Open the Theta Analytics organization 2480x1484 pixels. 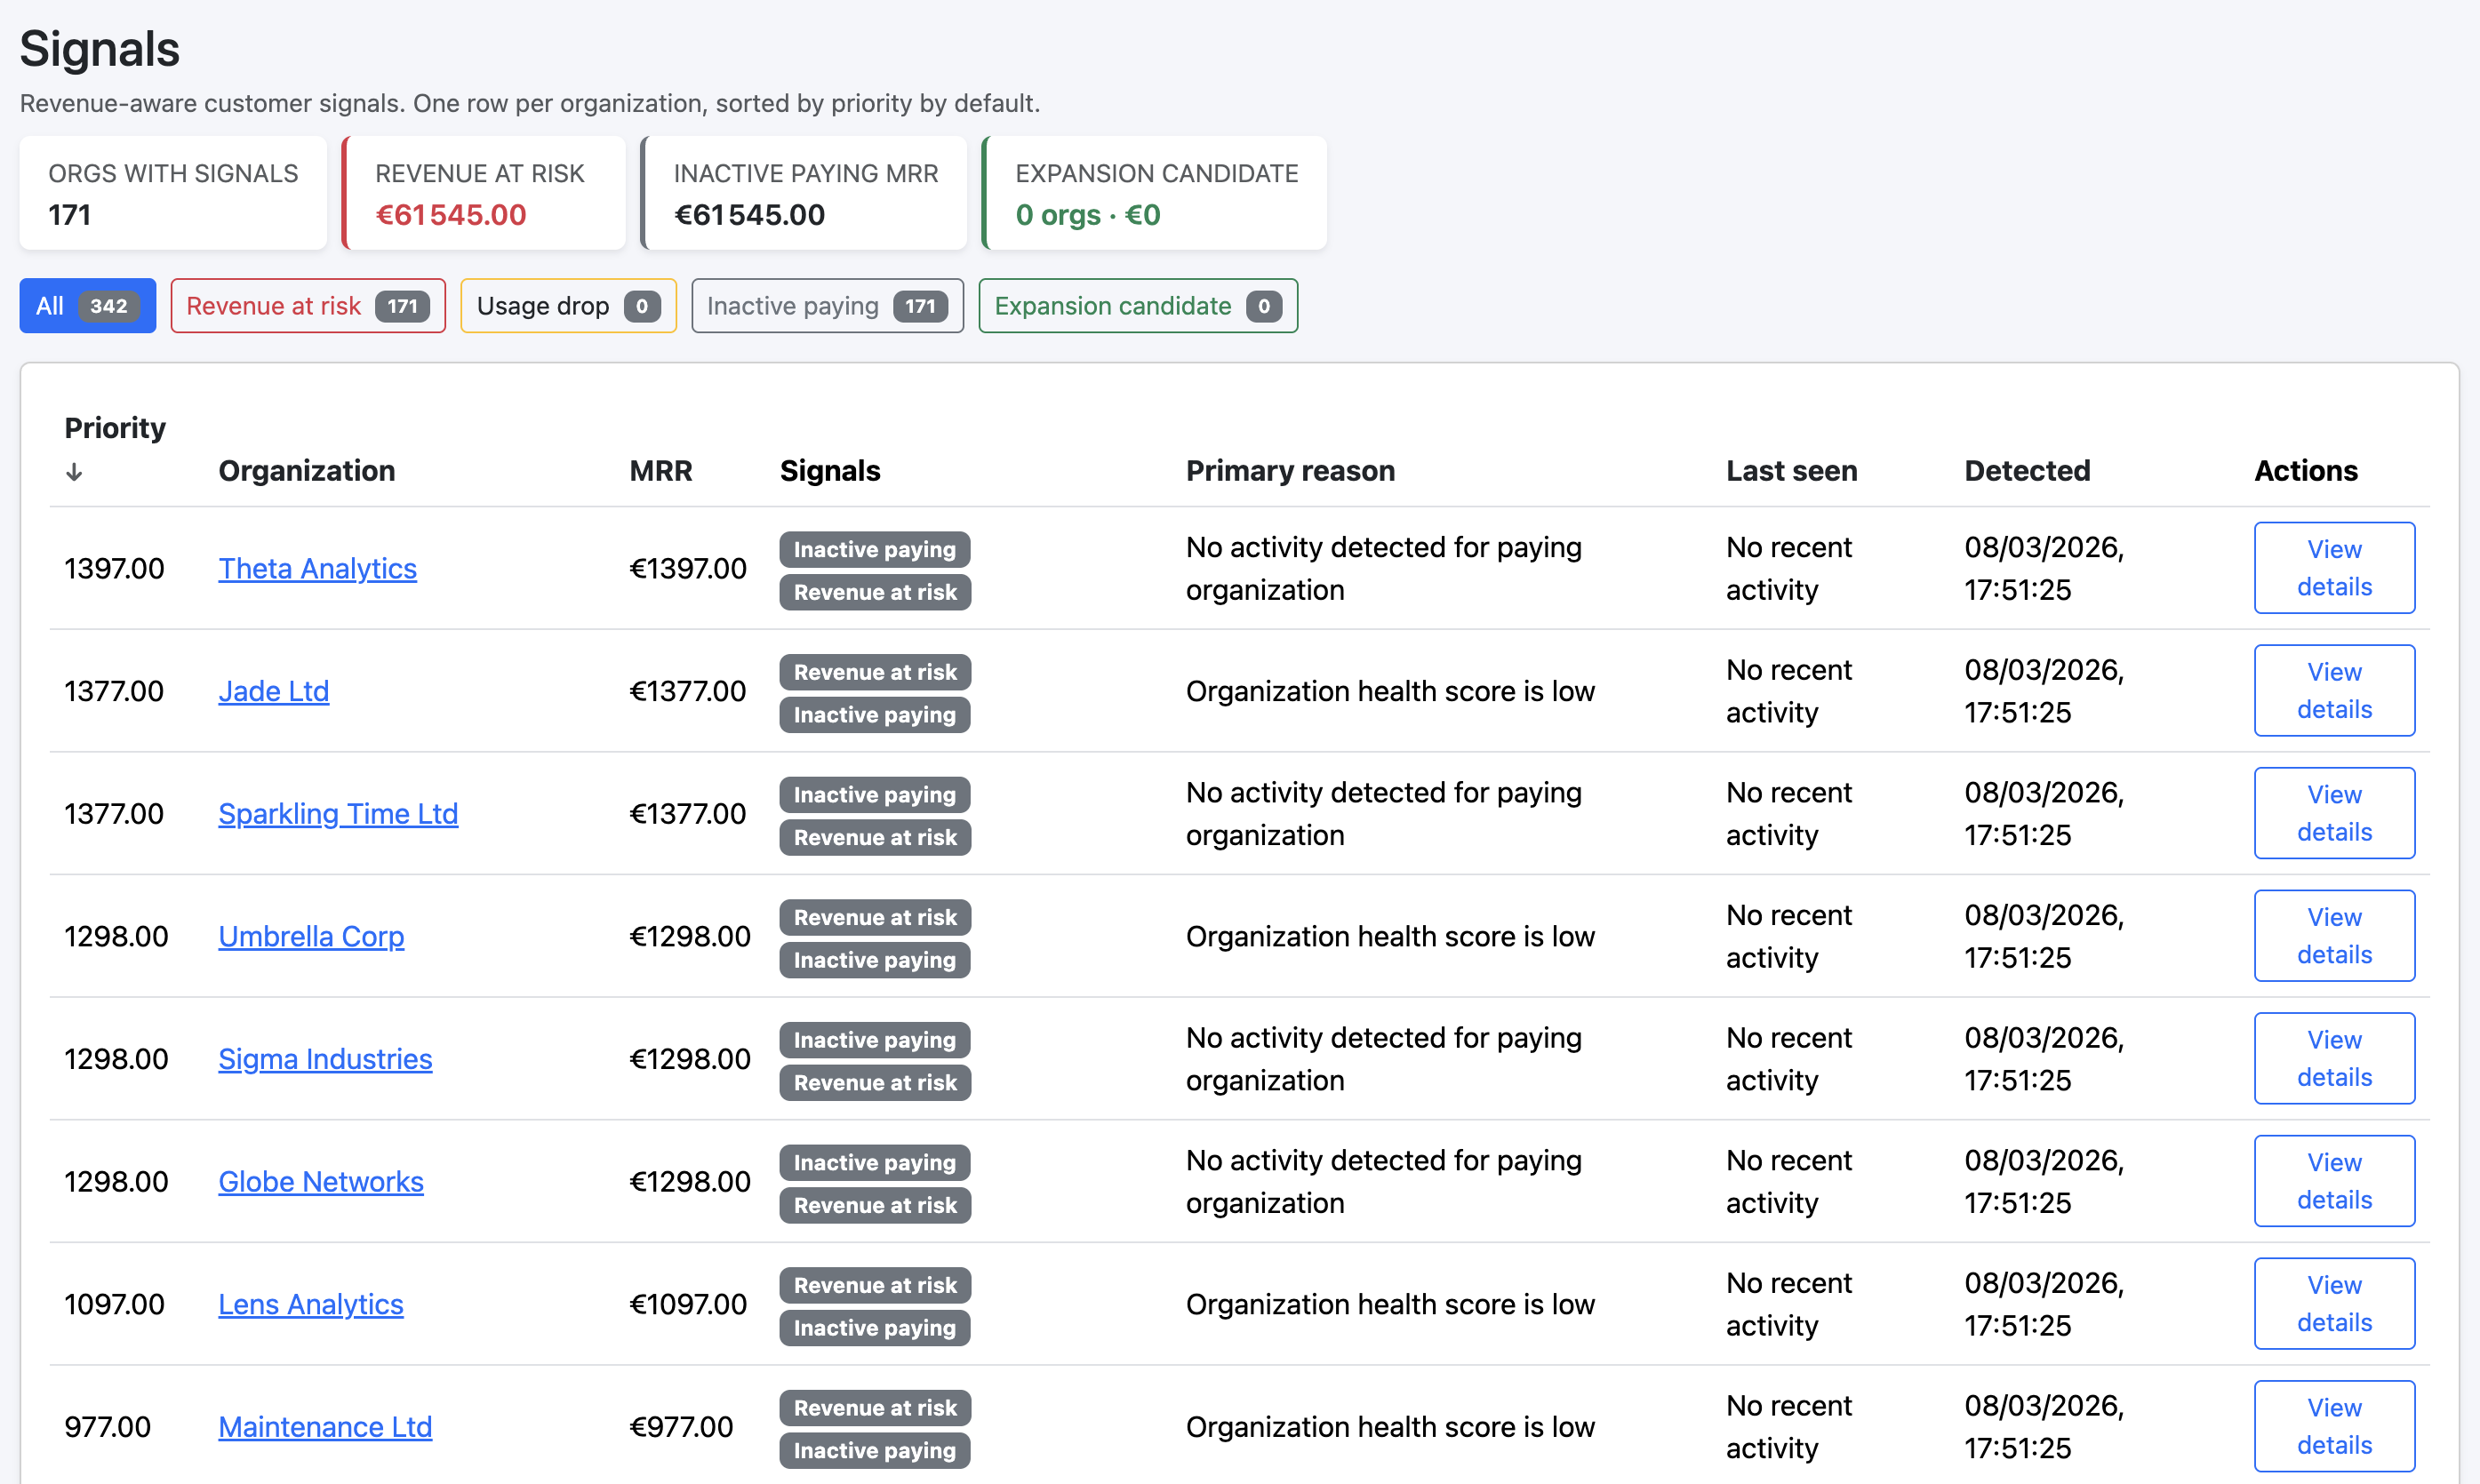coord(317,568)
